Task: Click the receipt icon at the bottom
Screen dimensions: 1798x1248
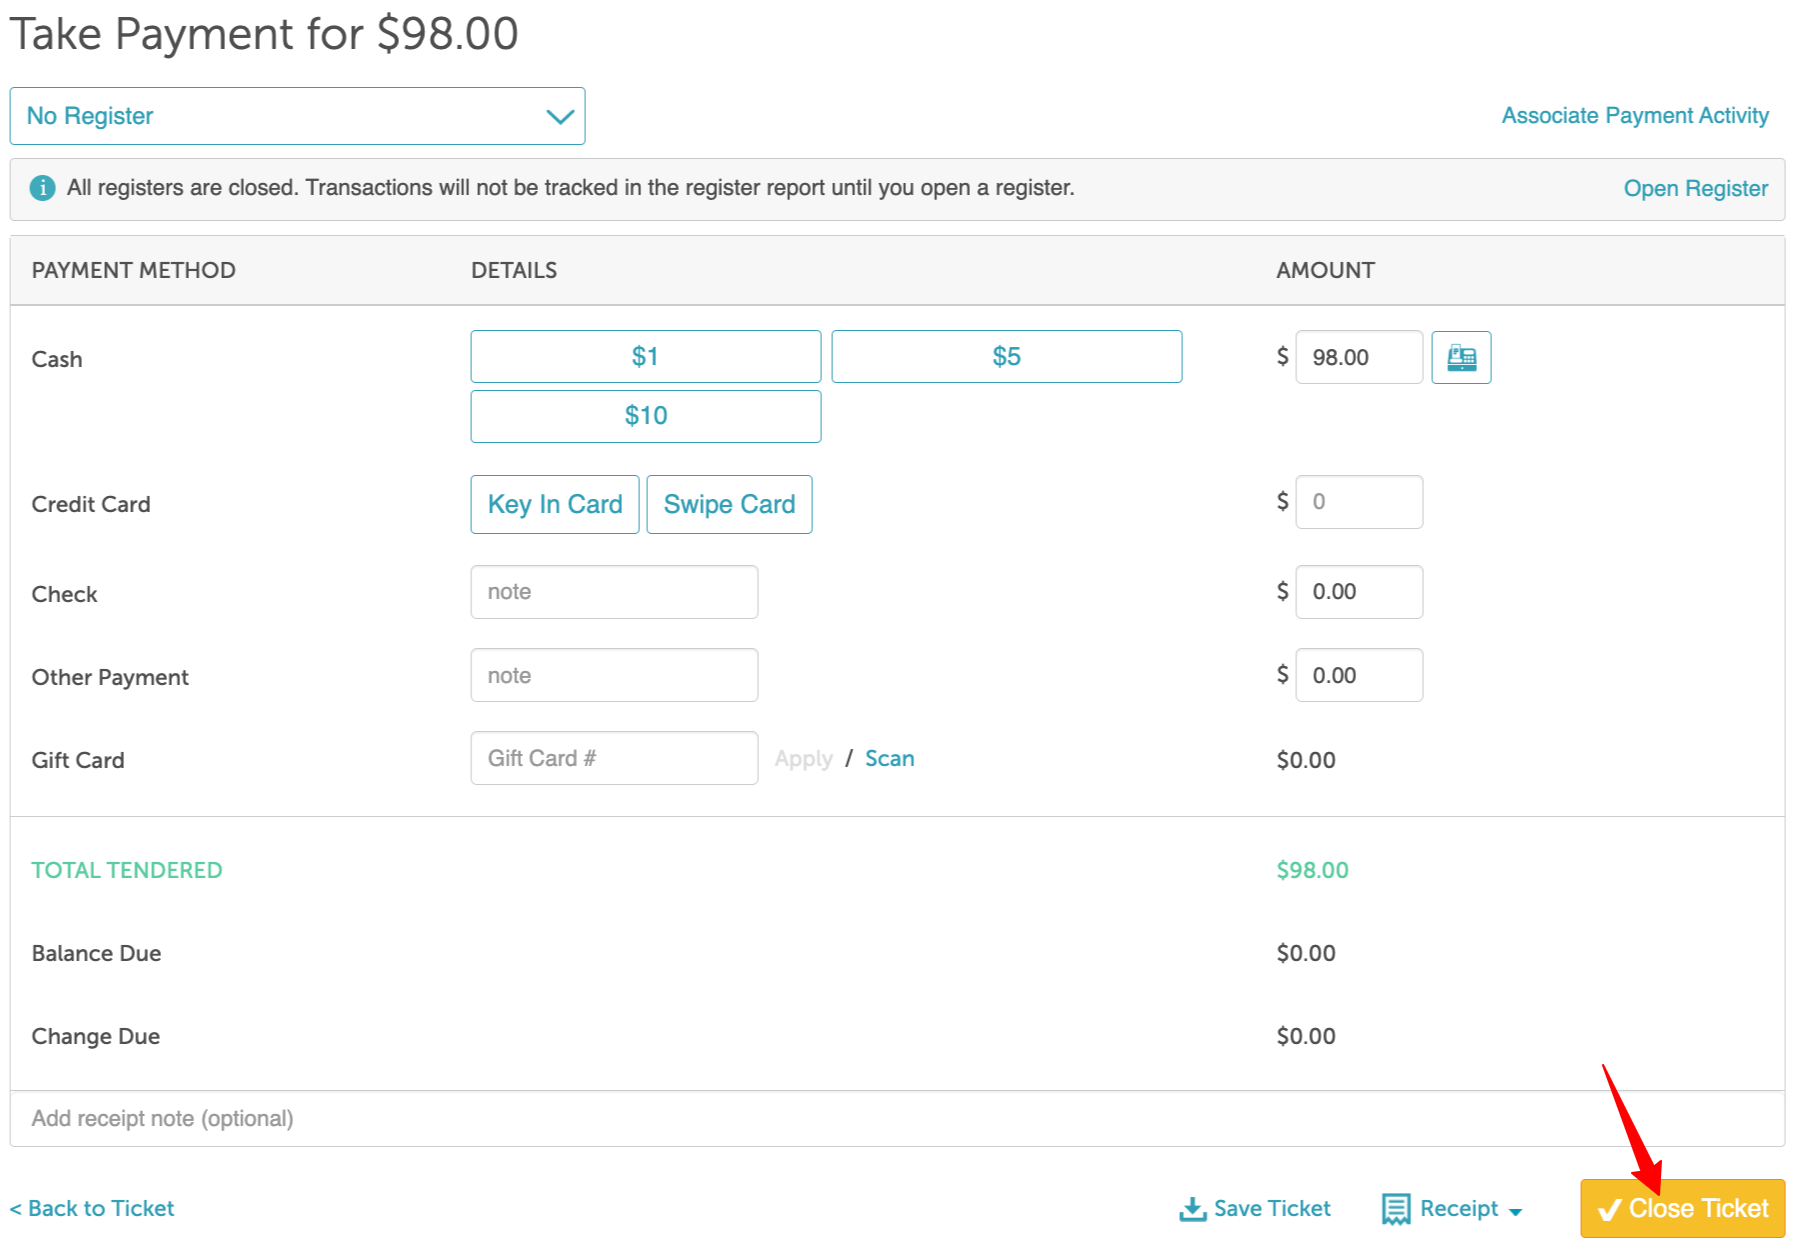Action: pos(1396,1209)
